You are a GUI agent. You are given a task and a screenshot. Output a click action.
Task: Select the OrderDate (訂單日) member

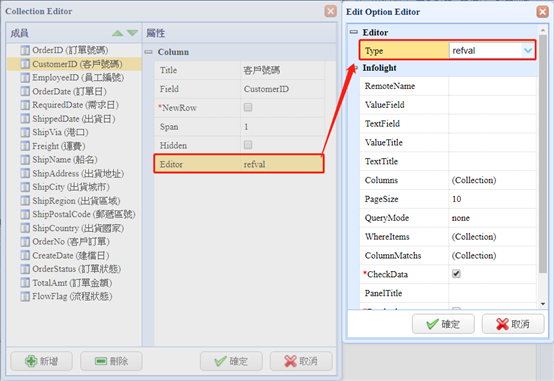(69, 92)
